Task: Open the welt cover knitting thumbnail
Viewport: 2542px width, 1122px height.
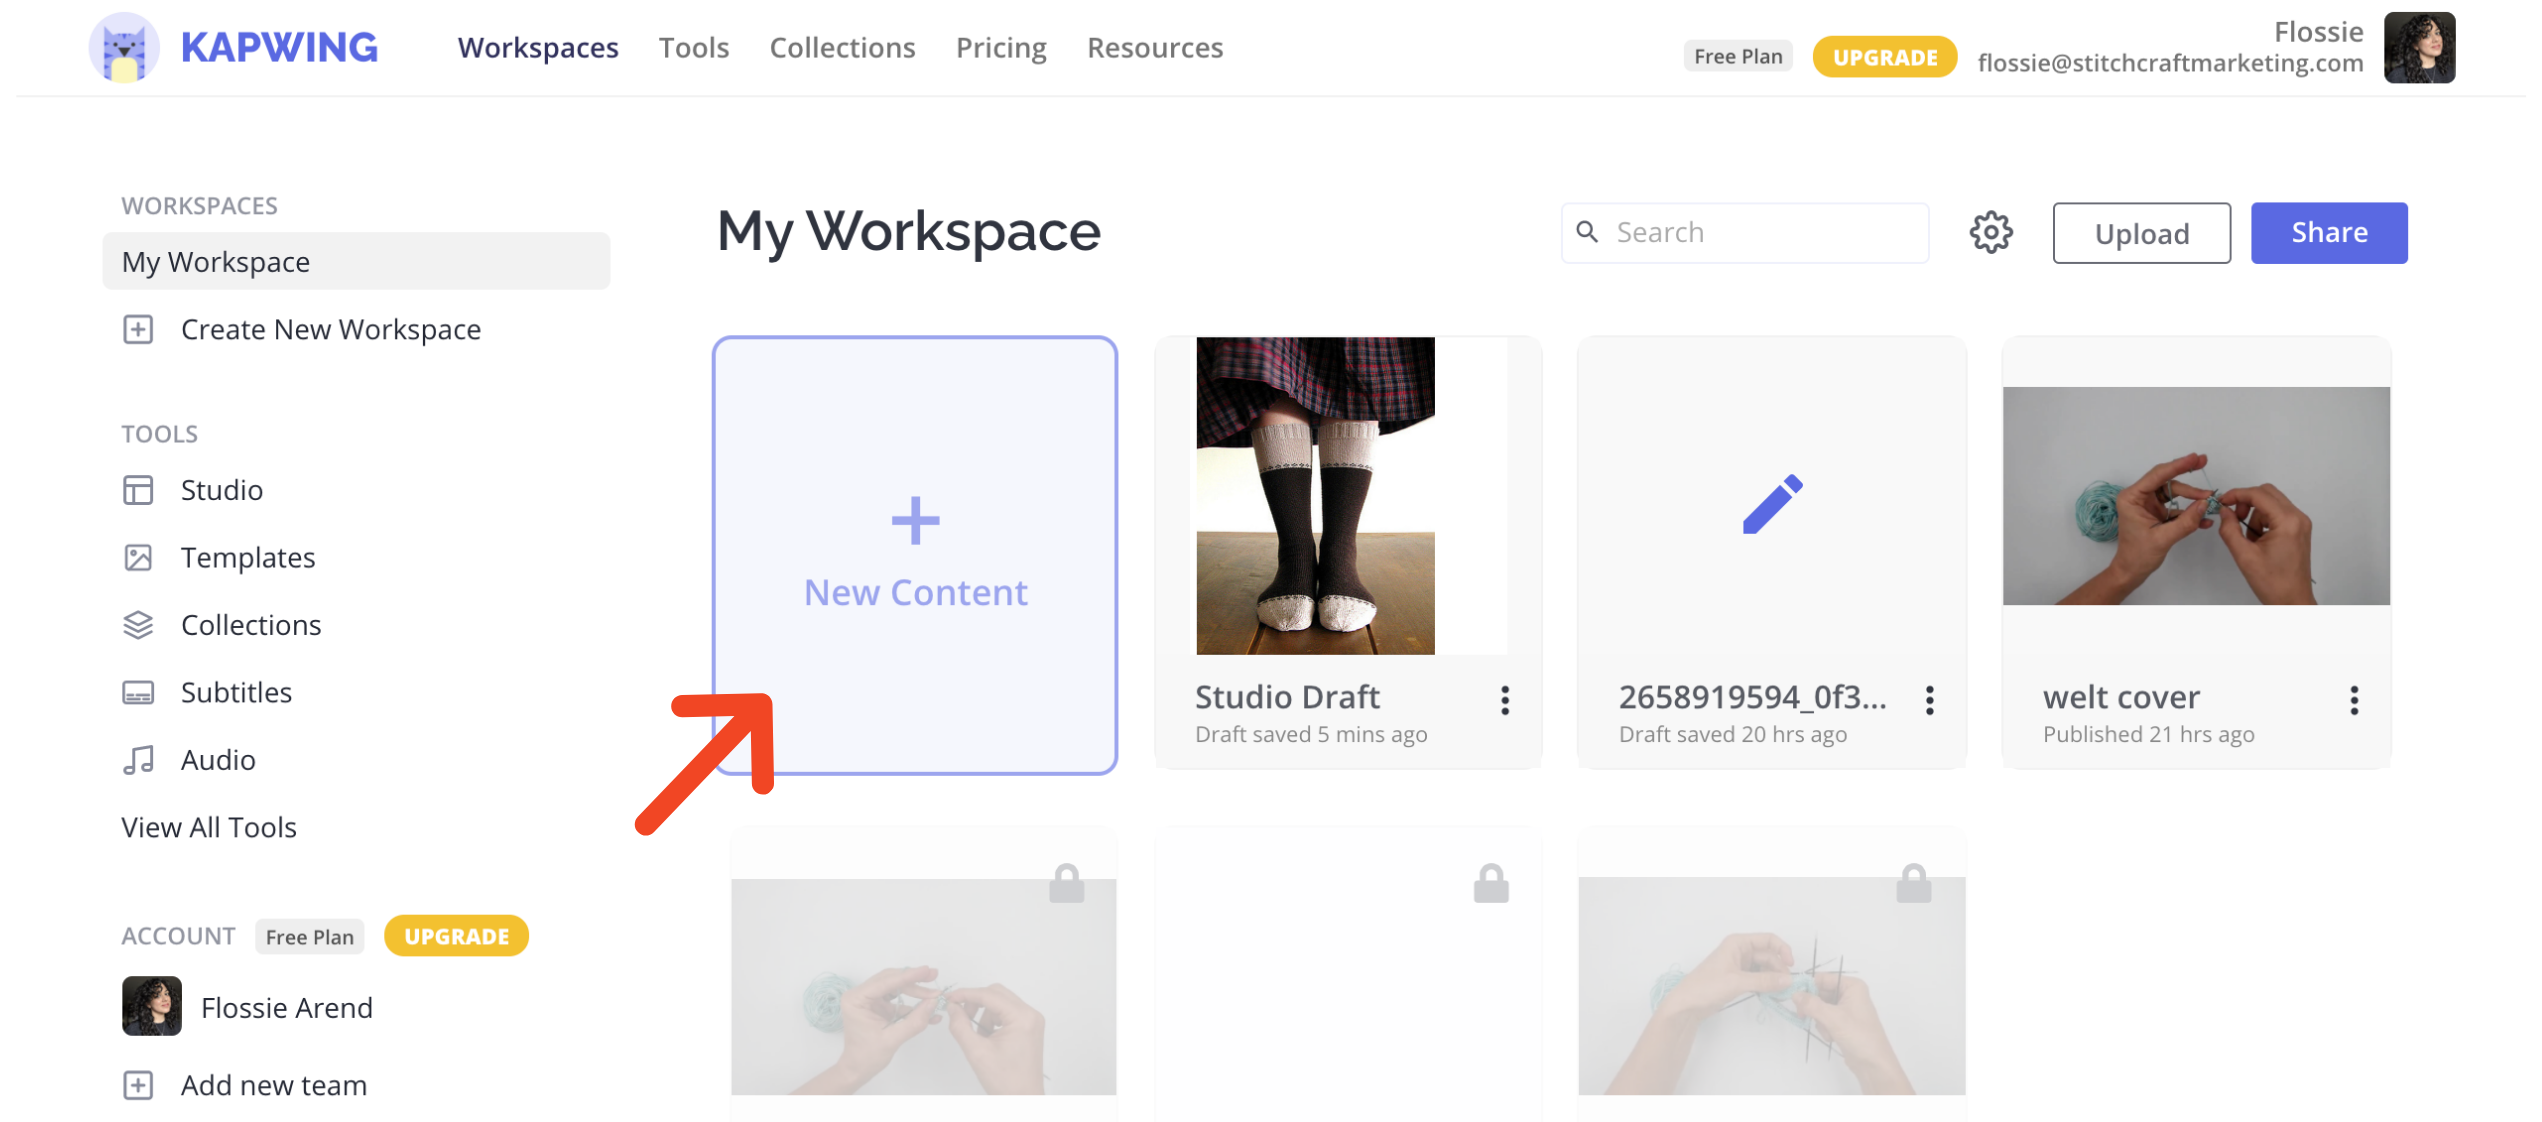Action: [2196, 496]
